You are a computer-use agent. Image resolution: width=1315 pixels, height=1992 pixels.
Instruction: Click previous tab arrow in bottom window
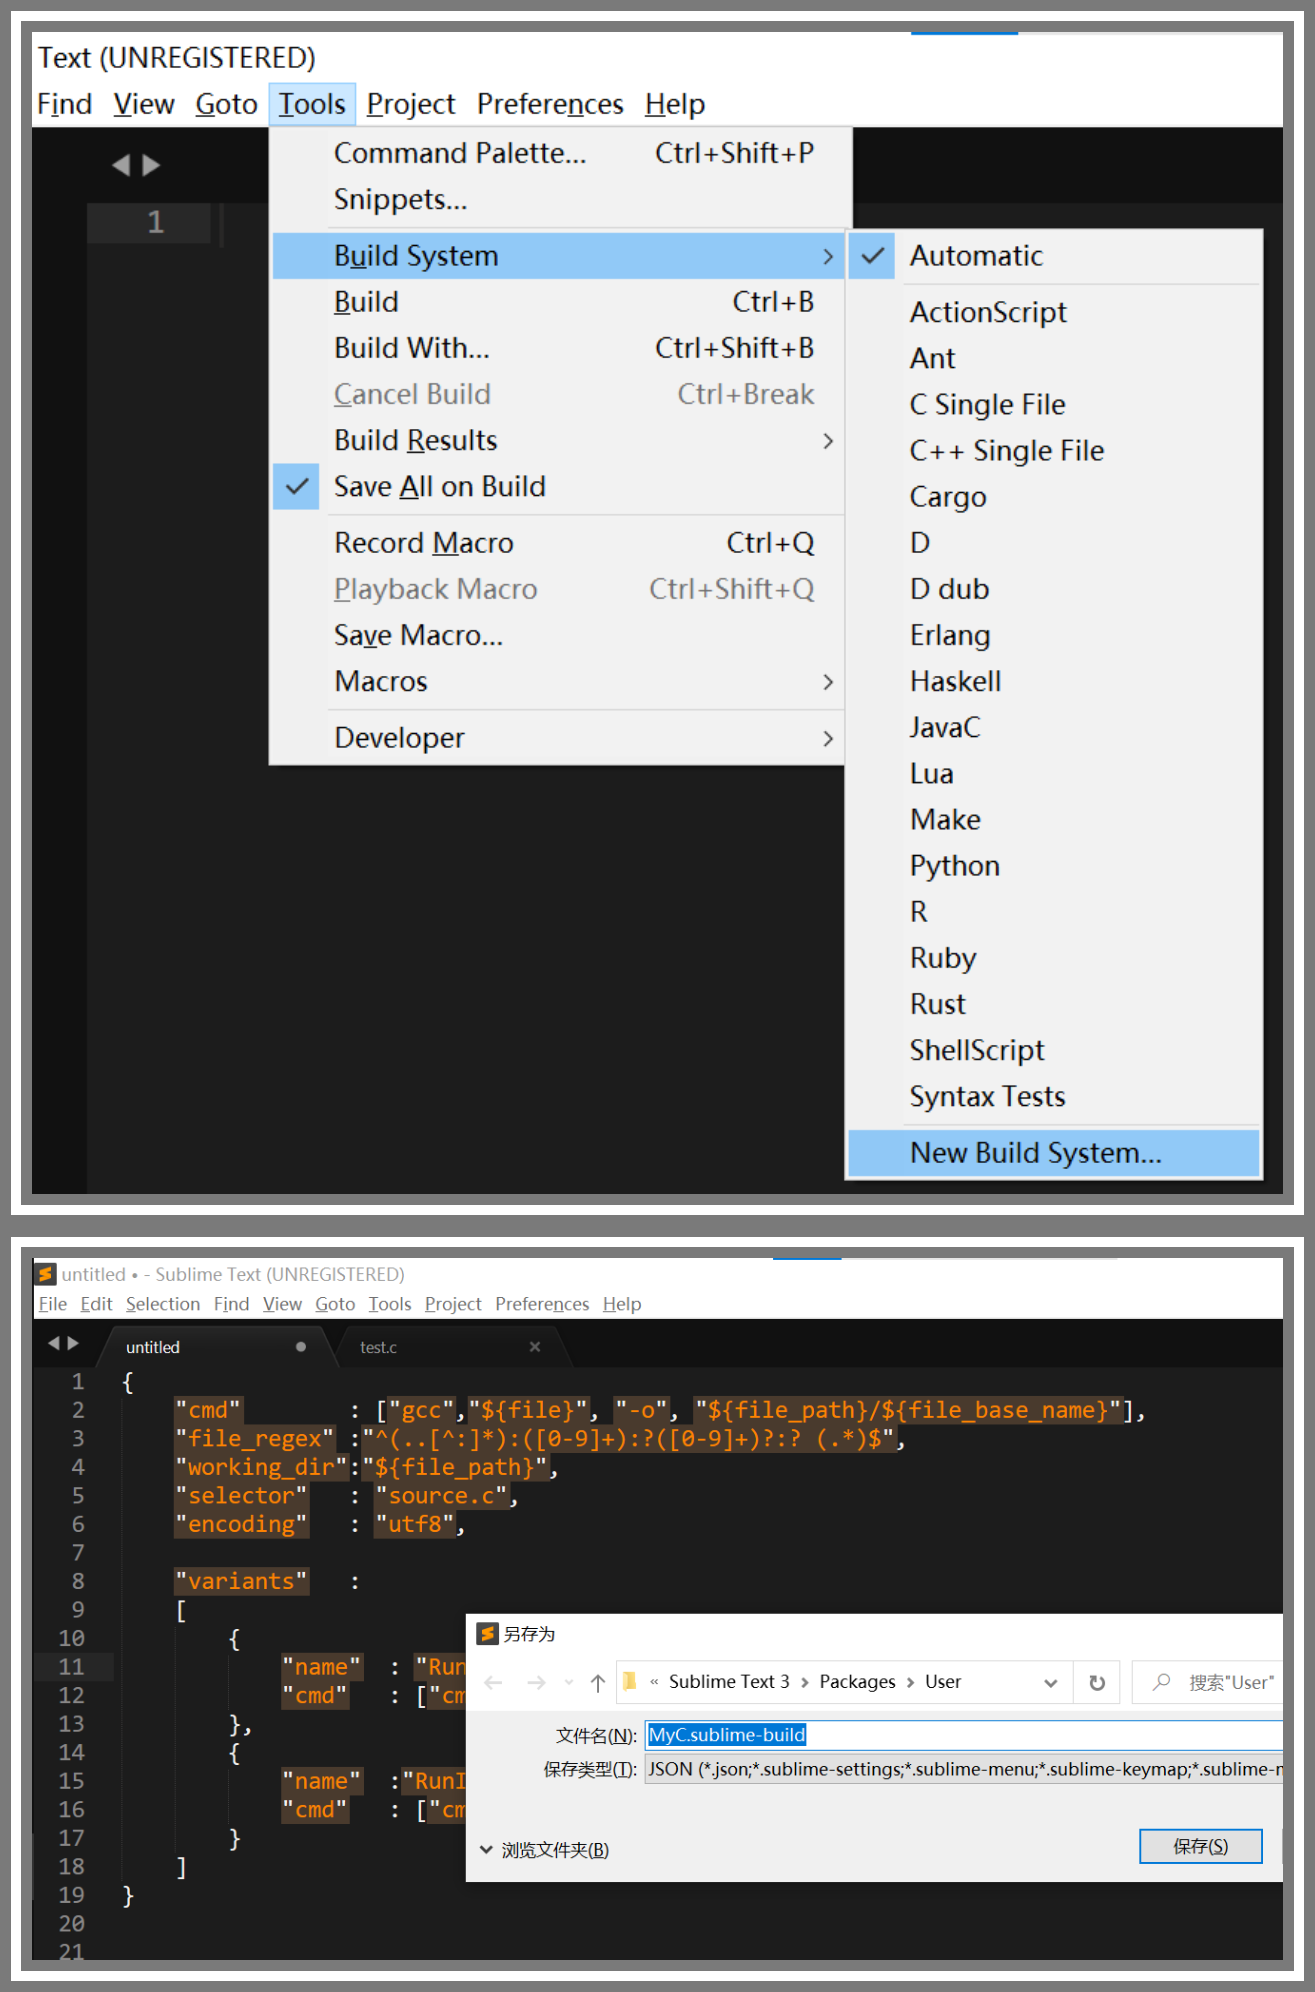[55, 1343]
